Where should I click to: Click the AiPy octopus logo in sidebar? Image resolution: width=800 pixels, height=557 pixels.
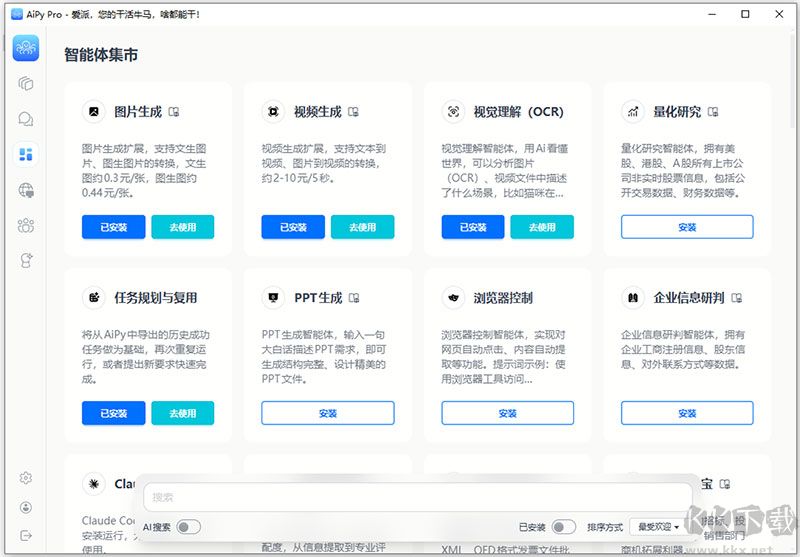[x=26, y=48]
